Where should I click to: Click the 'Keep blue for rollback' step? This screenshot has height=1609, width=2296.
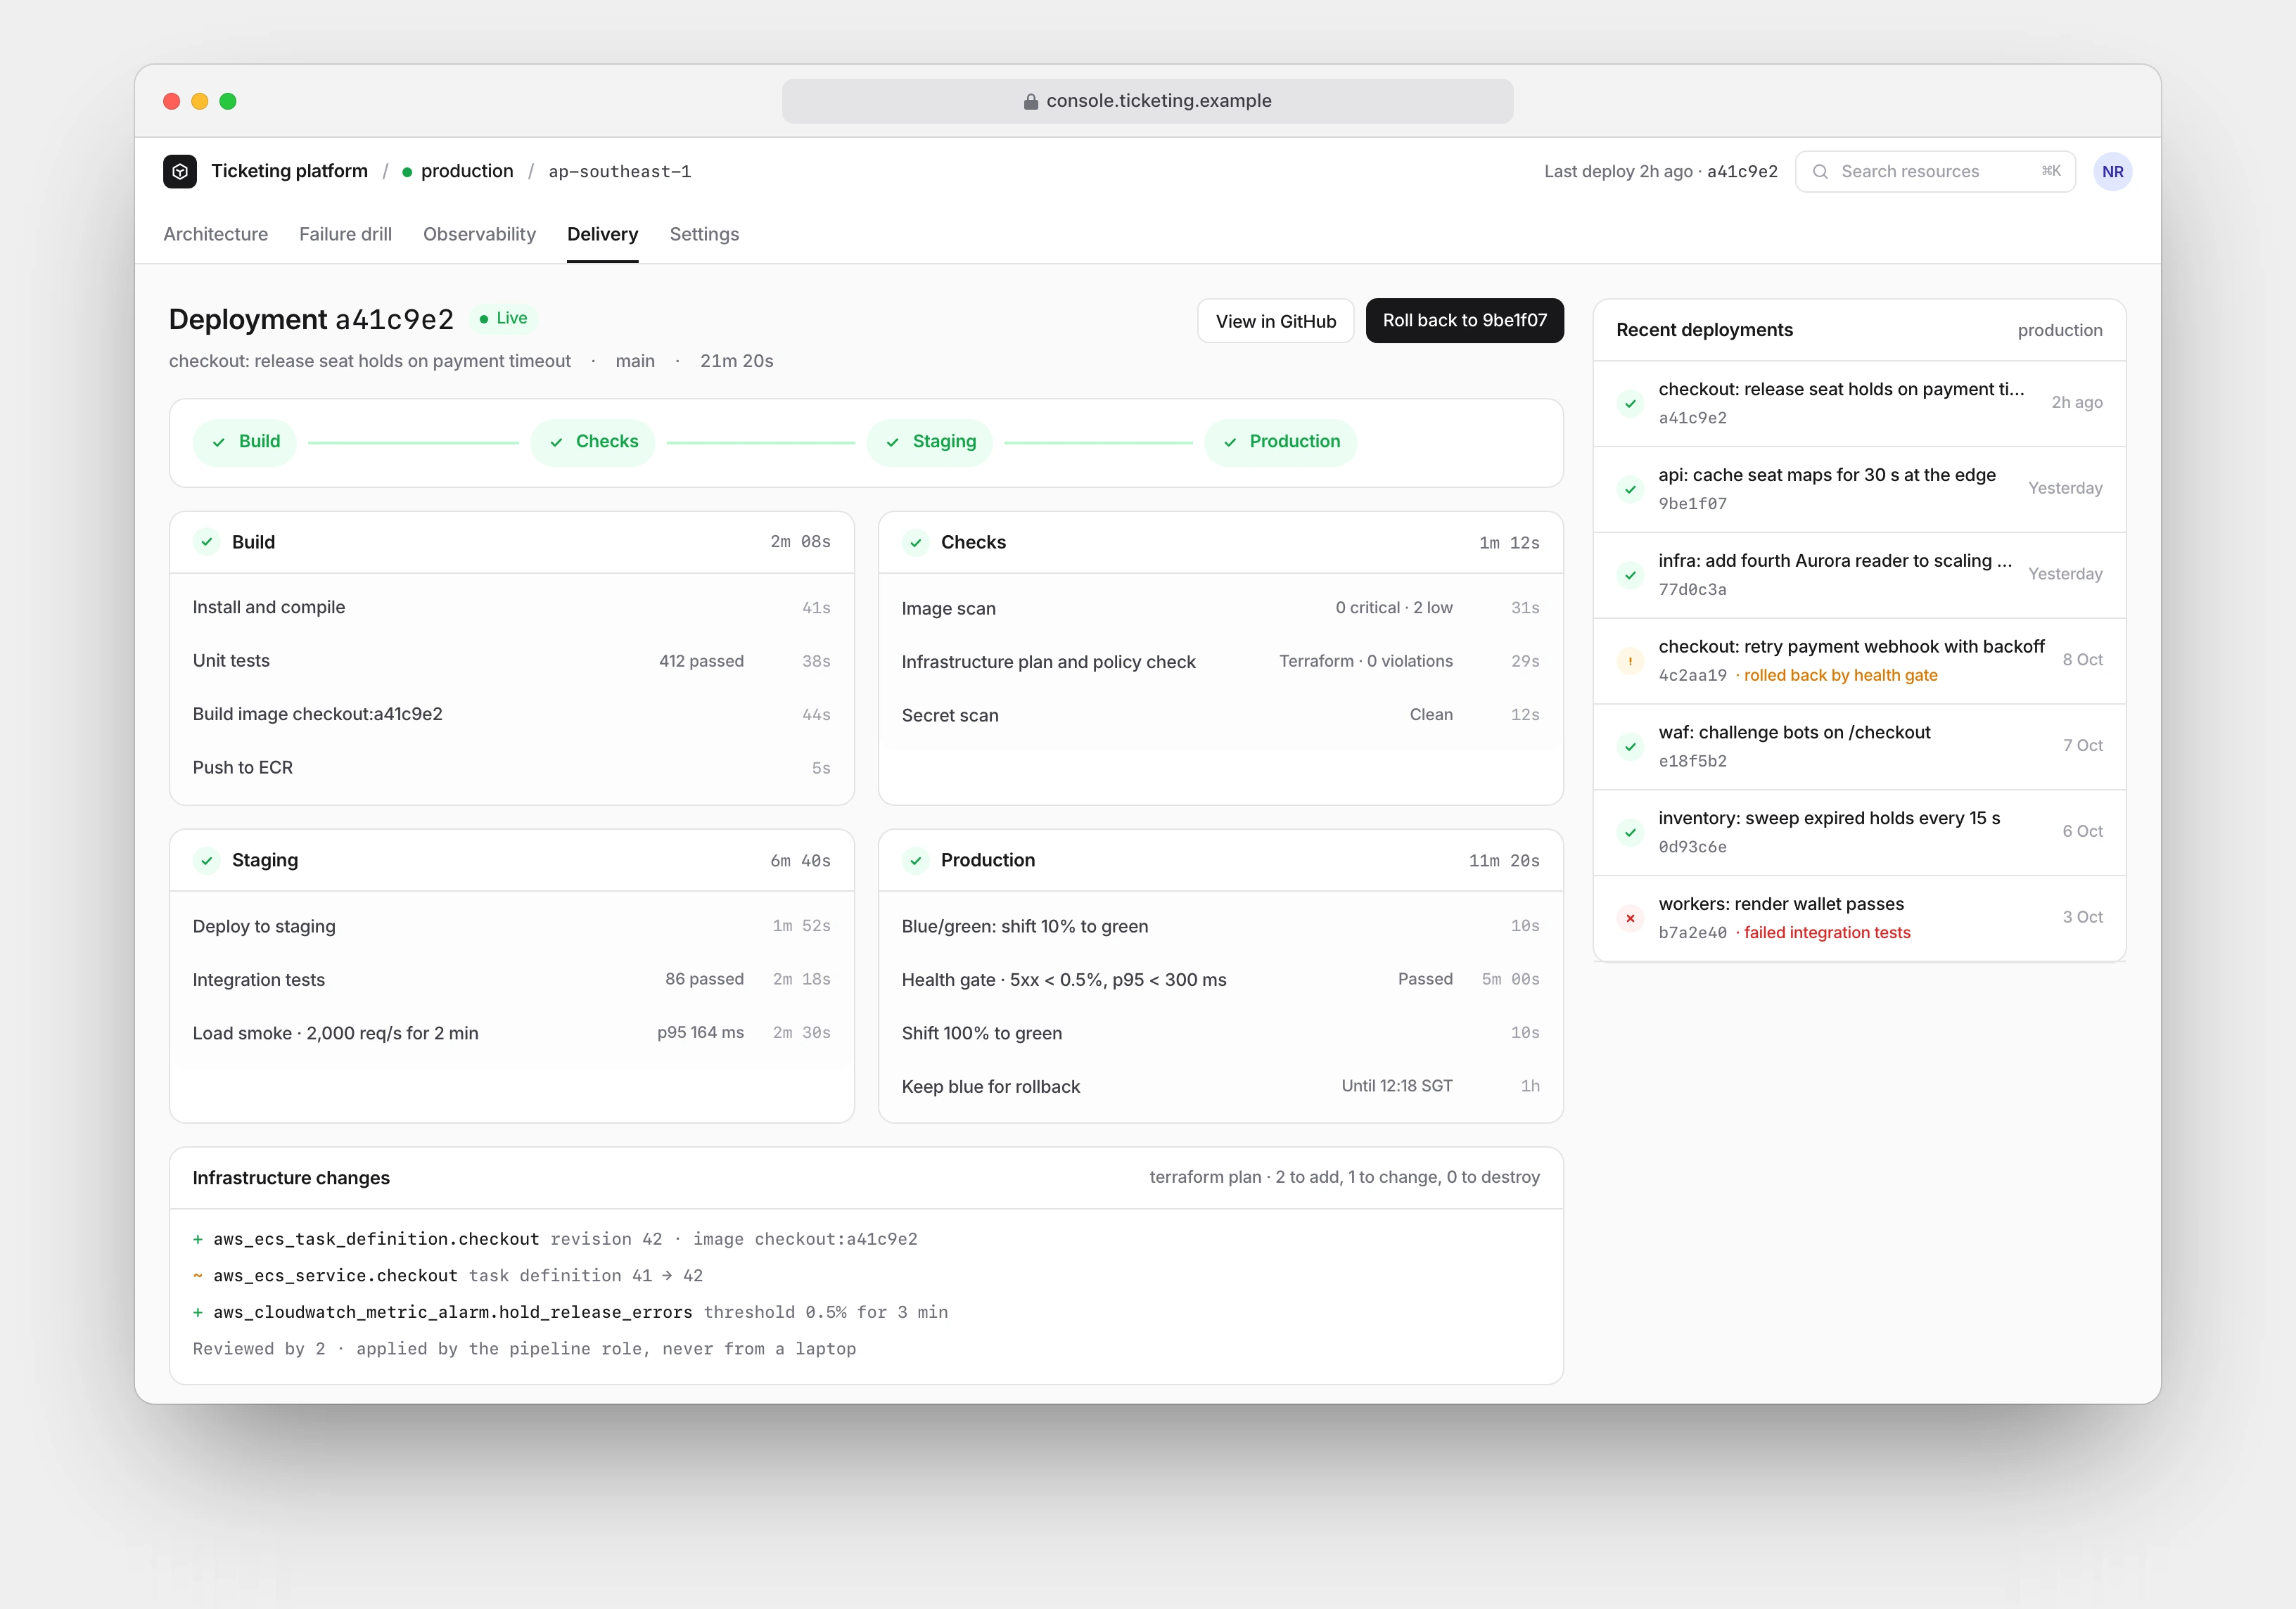1220,1086
